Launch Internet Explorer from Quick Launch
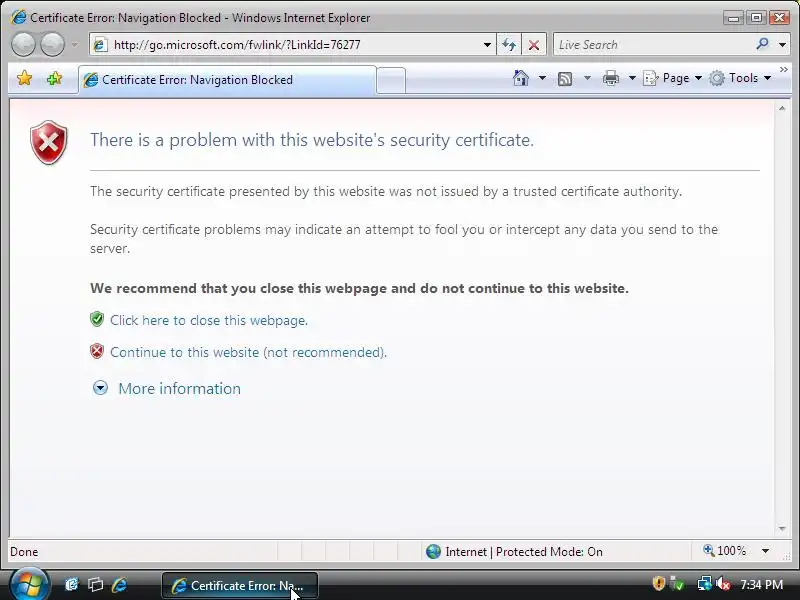This screenshot has width=800, height=600. [x=119, y=584]
